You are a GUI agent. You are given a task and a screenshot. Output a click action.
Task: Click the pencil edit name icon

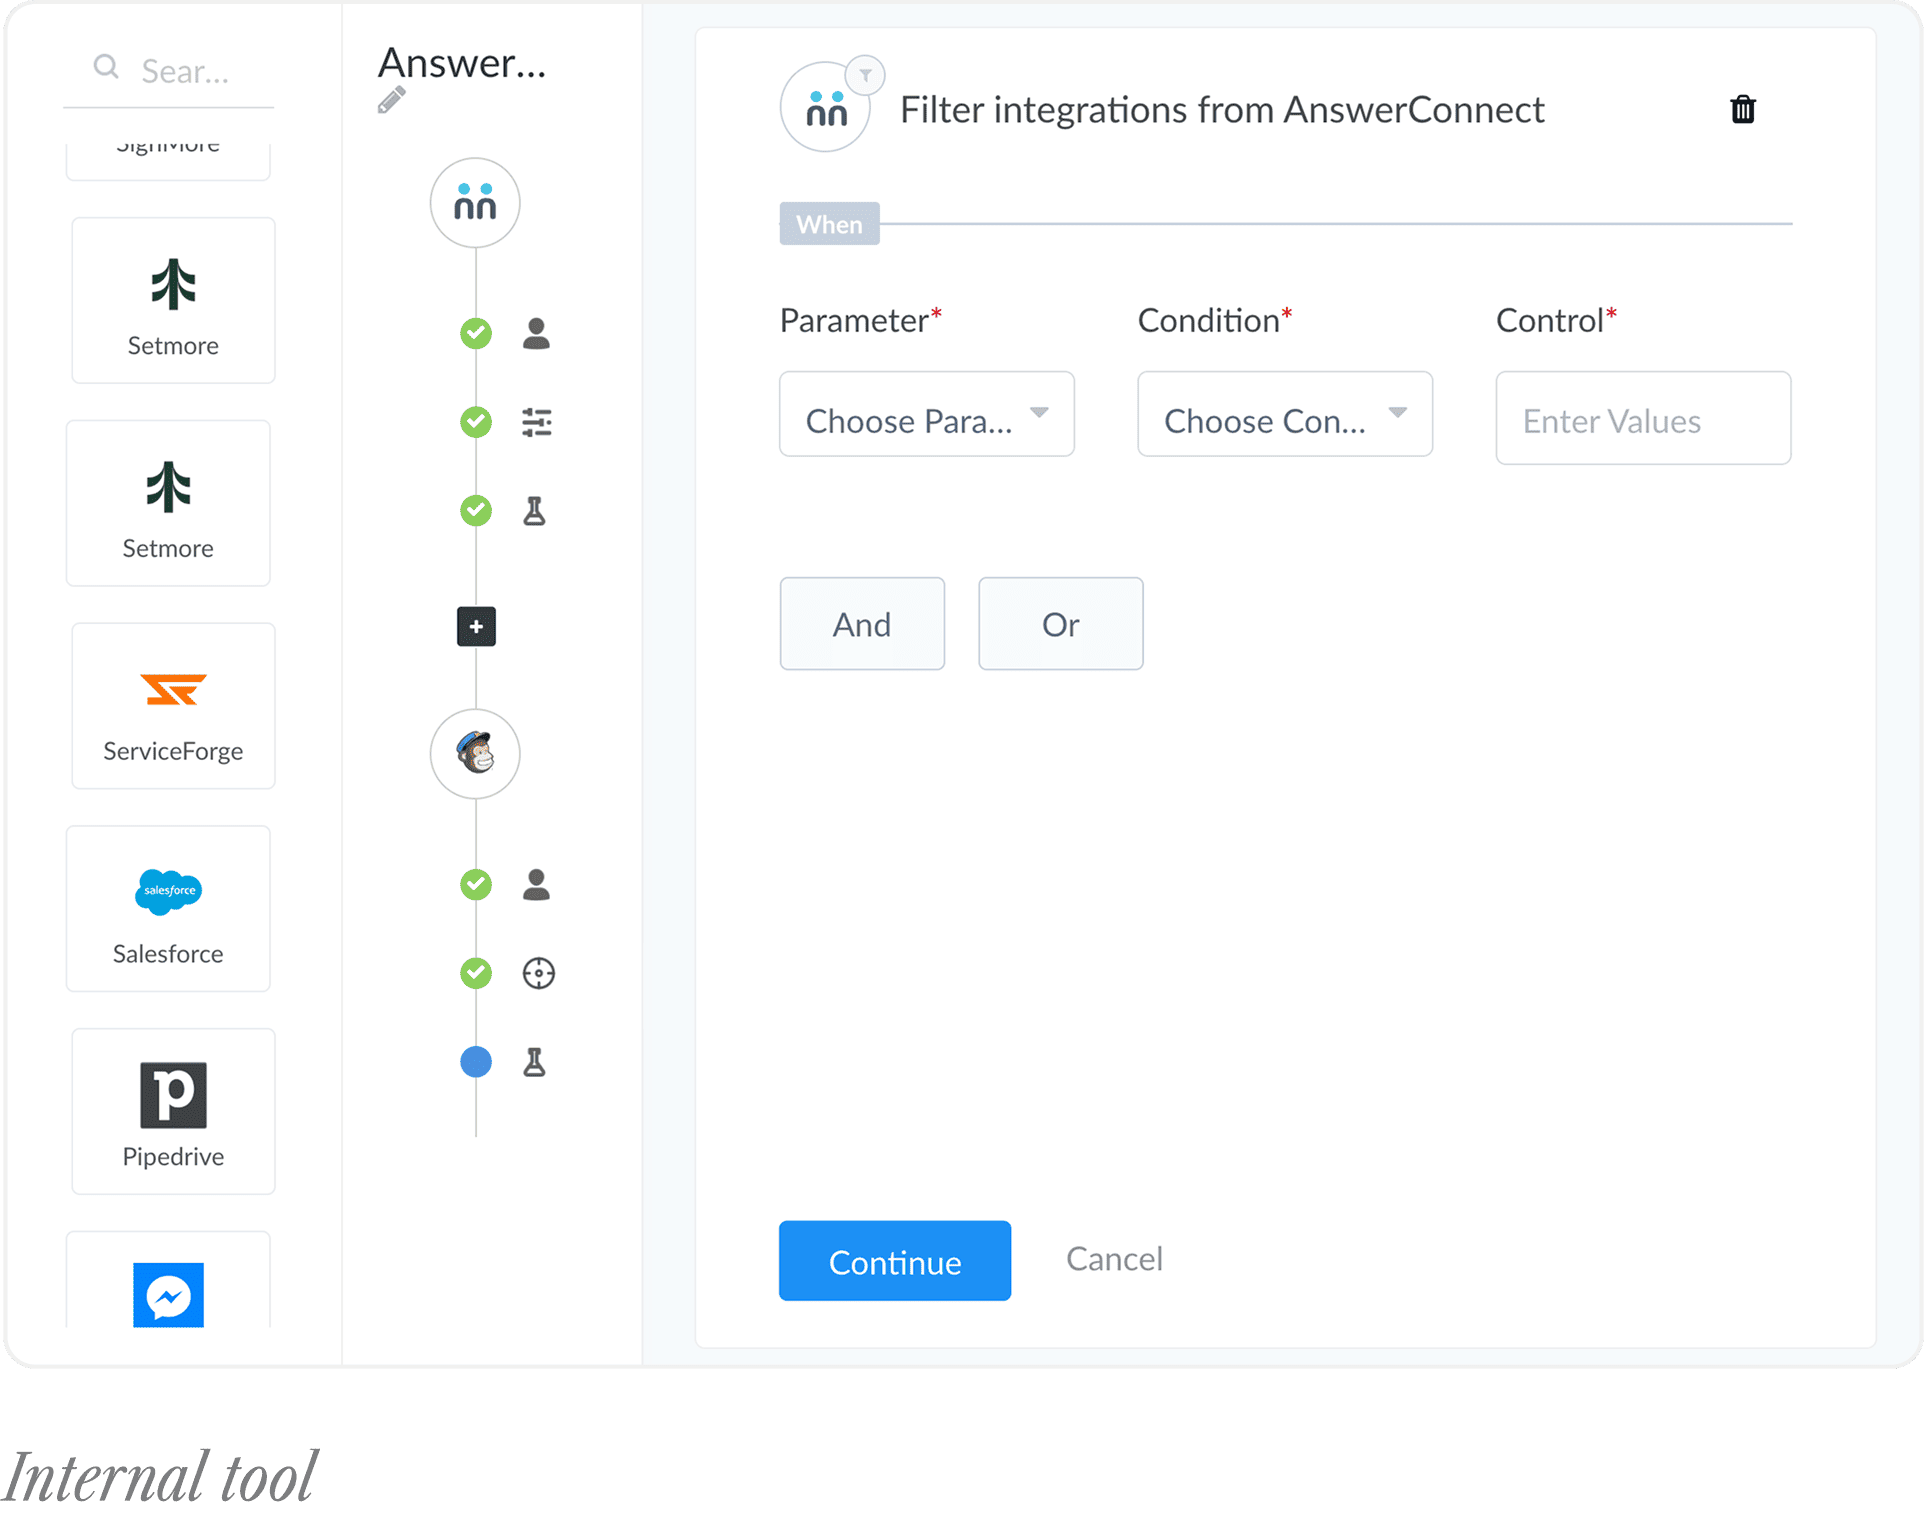(x=391, y=100)
